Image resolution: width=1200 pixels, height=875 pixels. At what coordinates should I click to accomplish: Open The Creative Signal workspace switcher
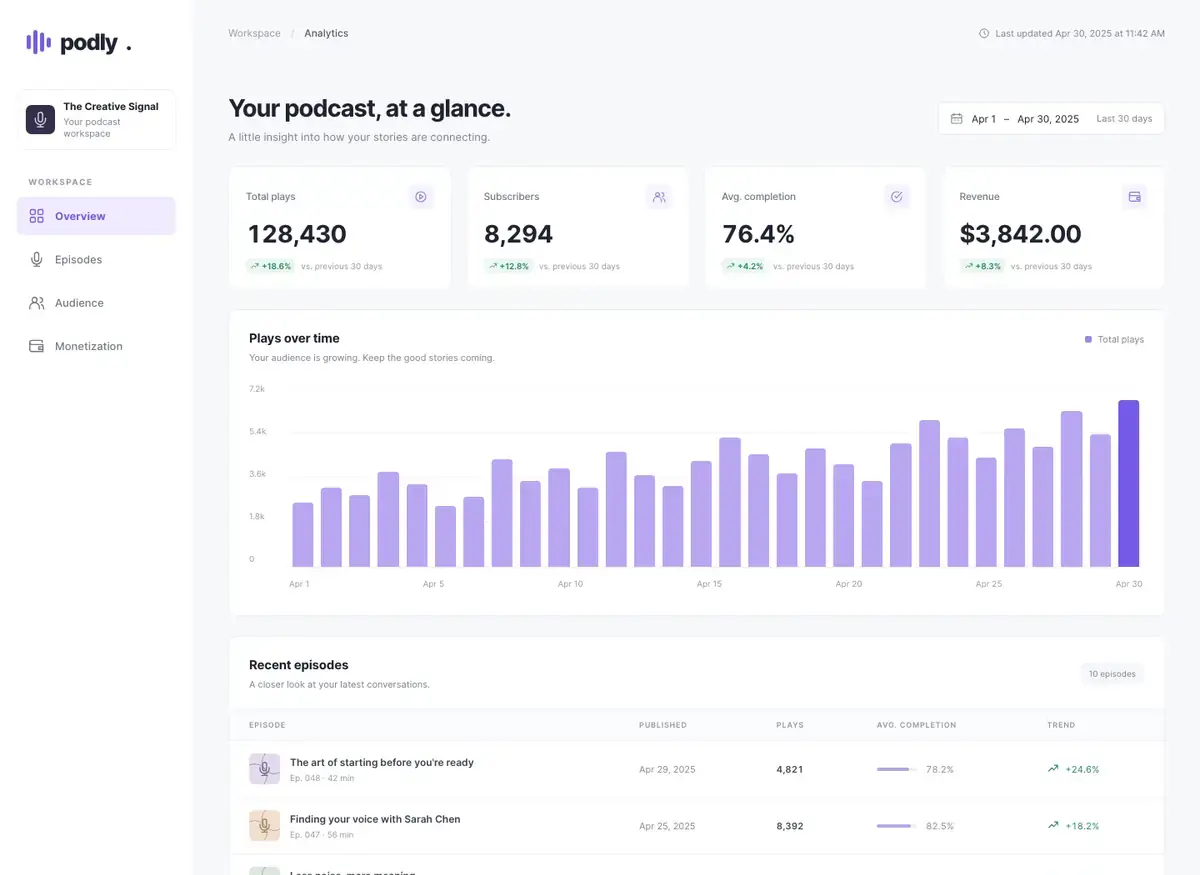(96, 120)
